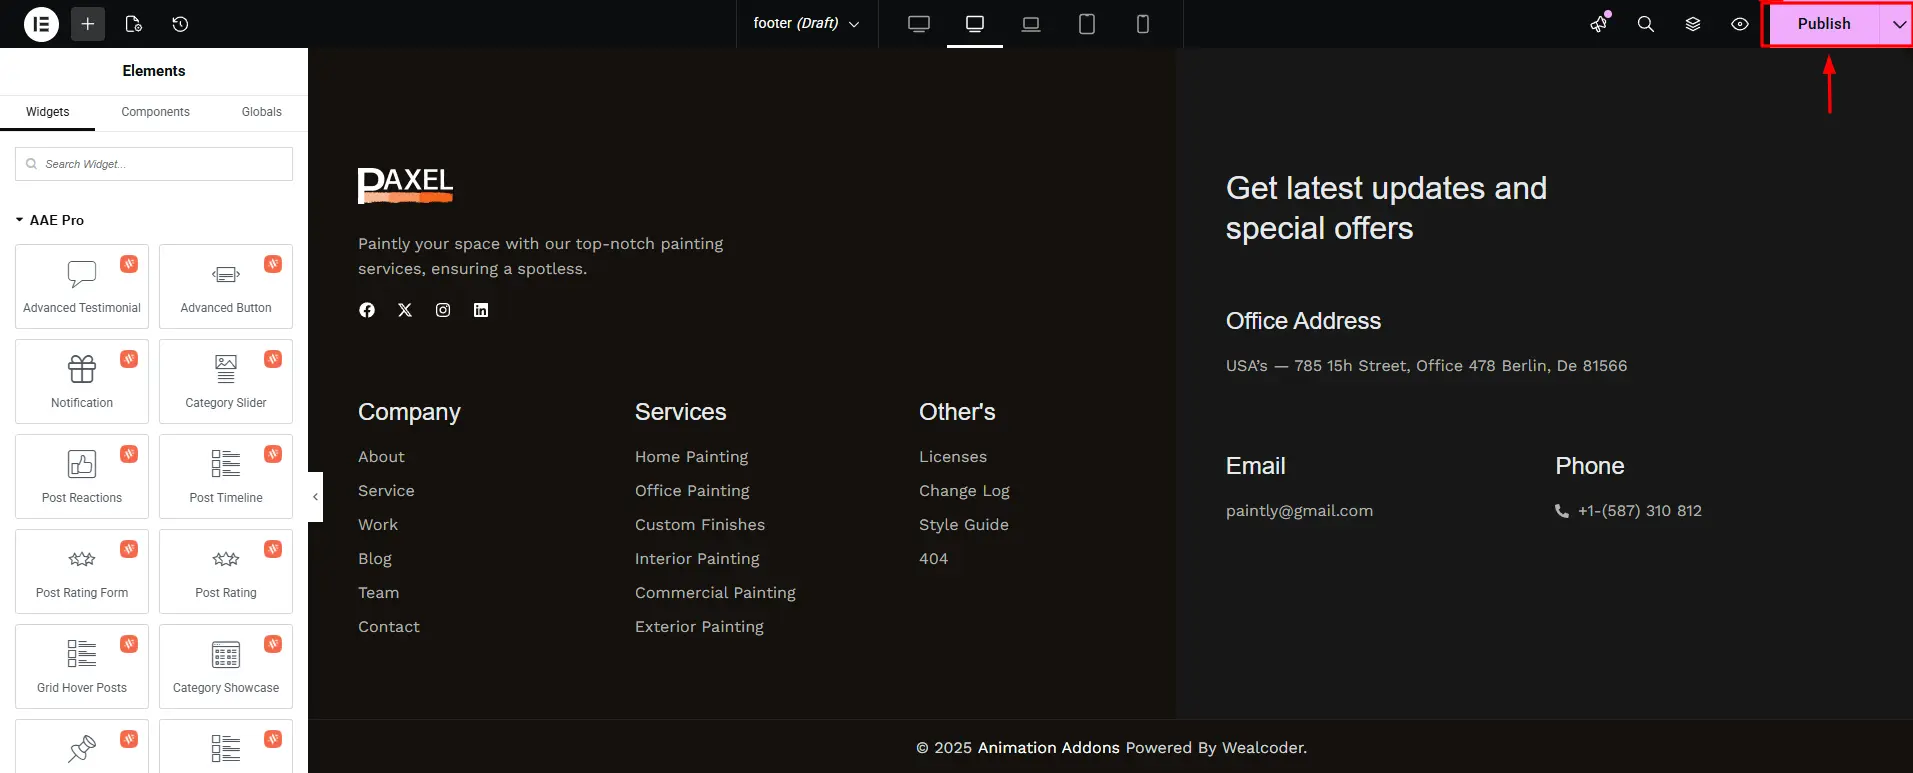Open the structure layers icon
Screen dimensions: 1913x773
[1693, 24]
